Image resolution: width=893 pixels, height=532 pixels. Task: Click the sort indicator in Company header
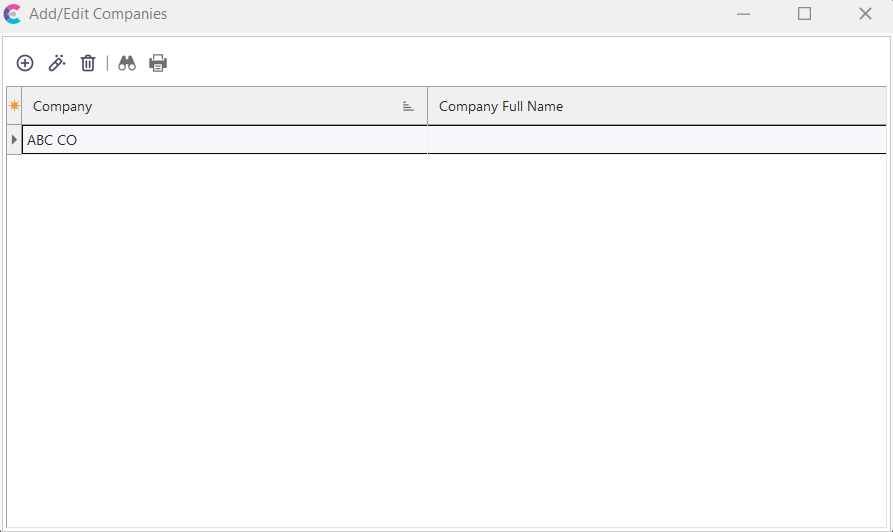point(408,107)
